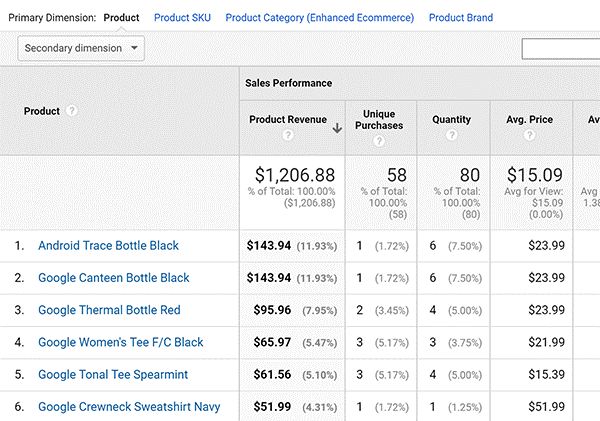Click help icon under Quantity header
This screenshot has height=421, width=600.
point(452,135)
